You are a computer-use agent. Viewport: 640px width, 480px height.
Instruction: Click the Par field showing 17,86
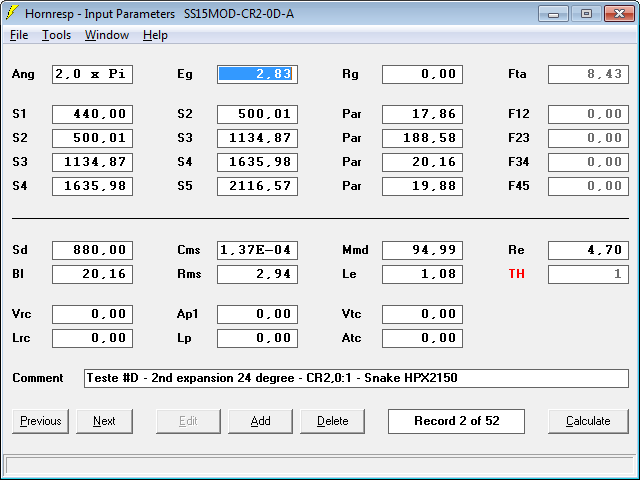pyautogui.click(x=422, y=114)
